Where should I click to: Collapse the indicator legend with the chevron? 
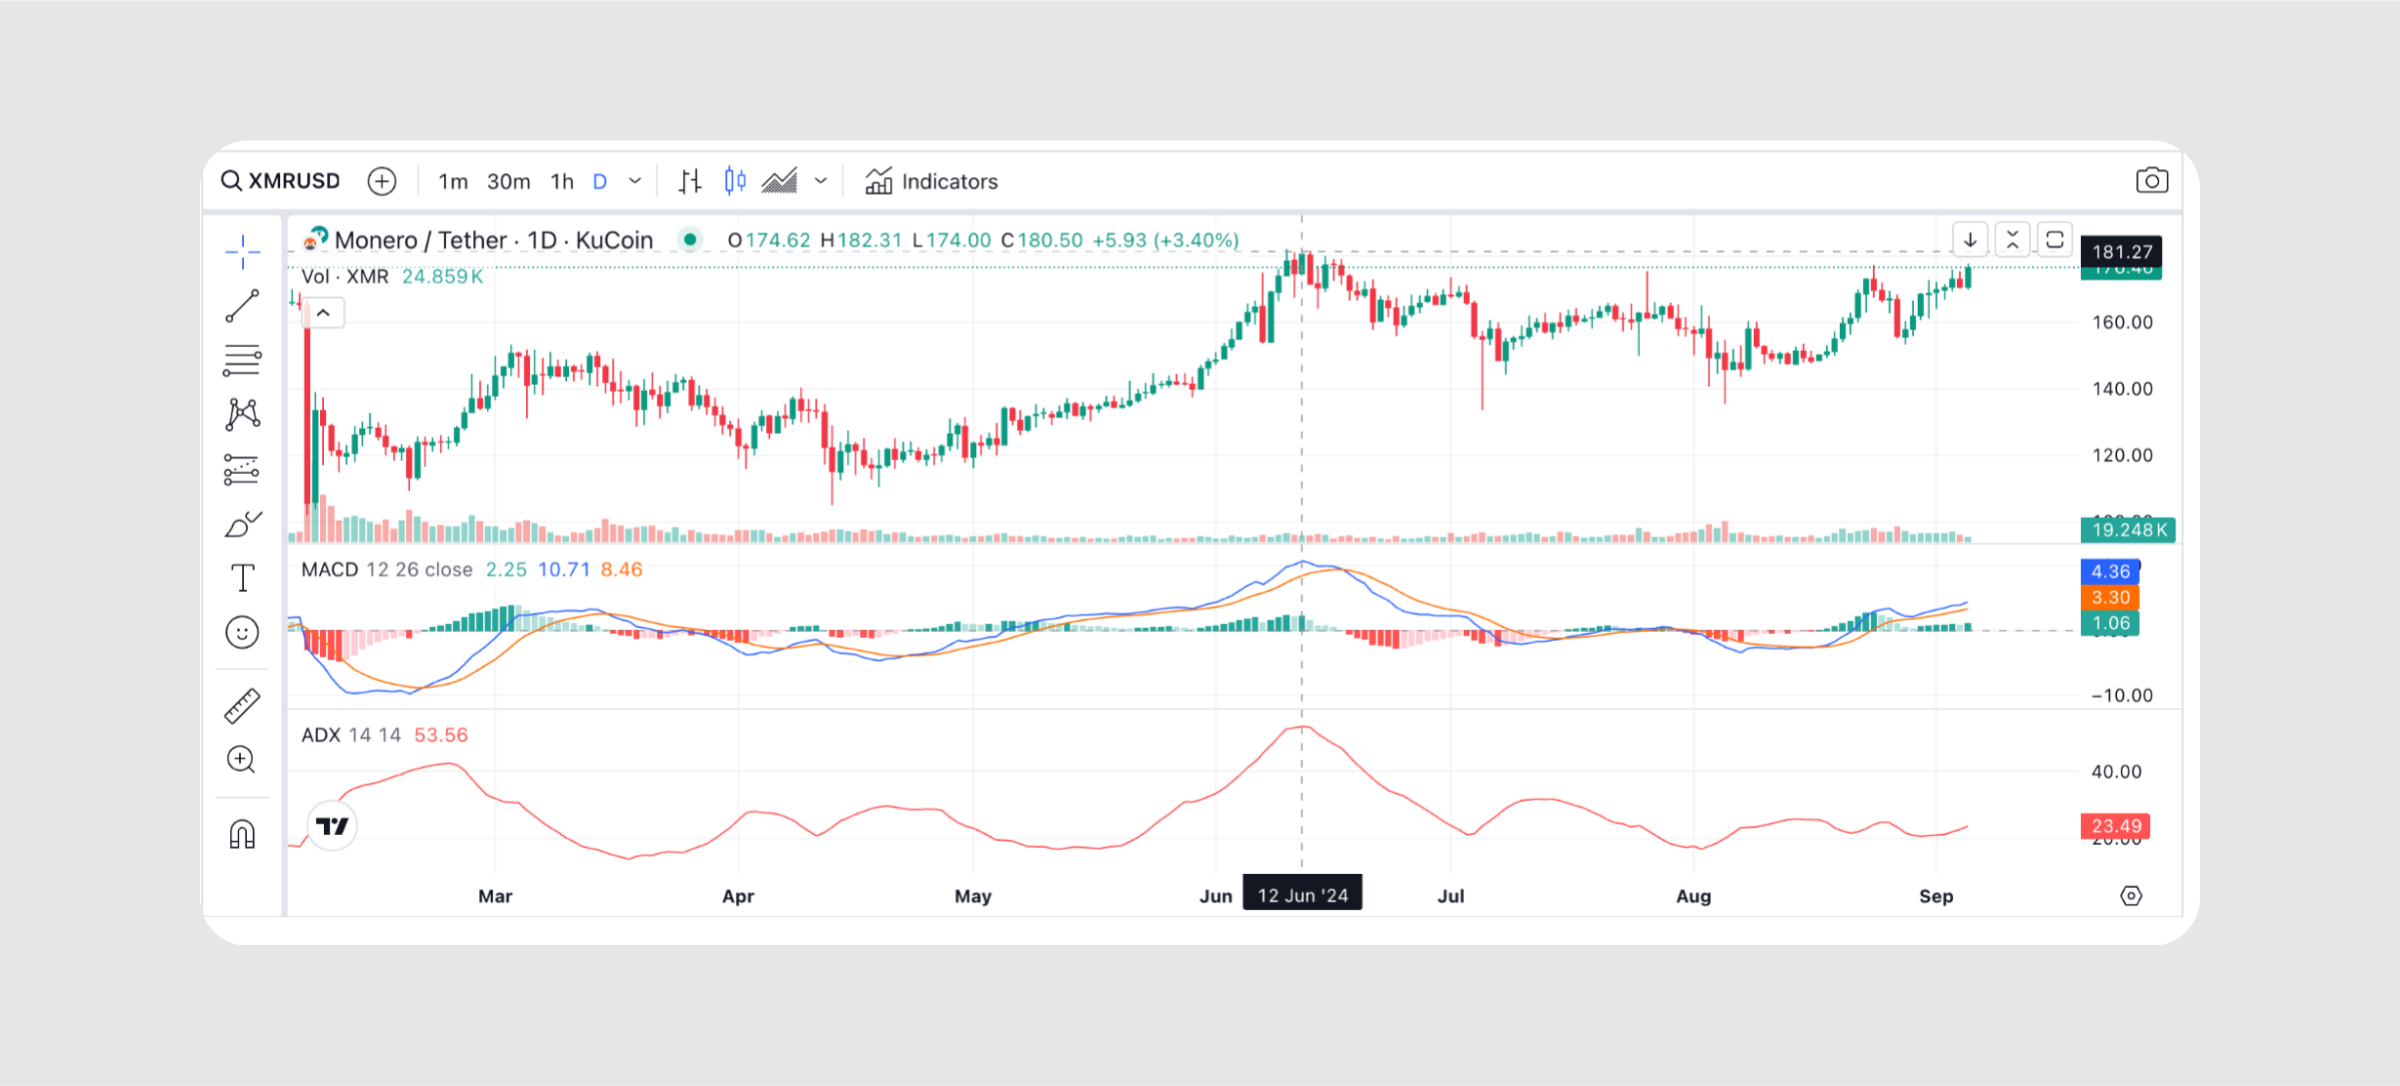pos(323,313)
